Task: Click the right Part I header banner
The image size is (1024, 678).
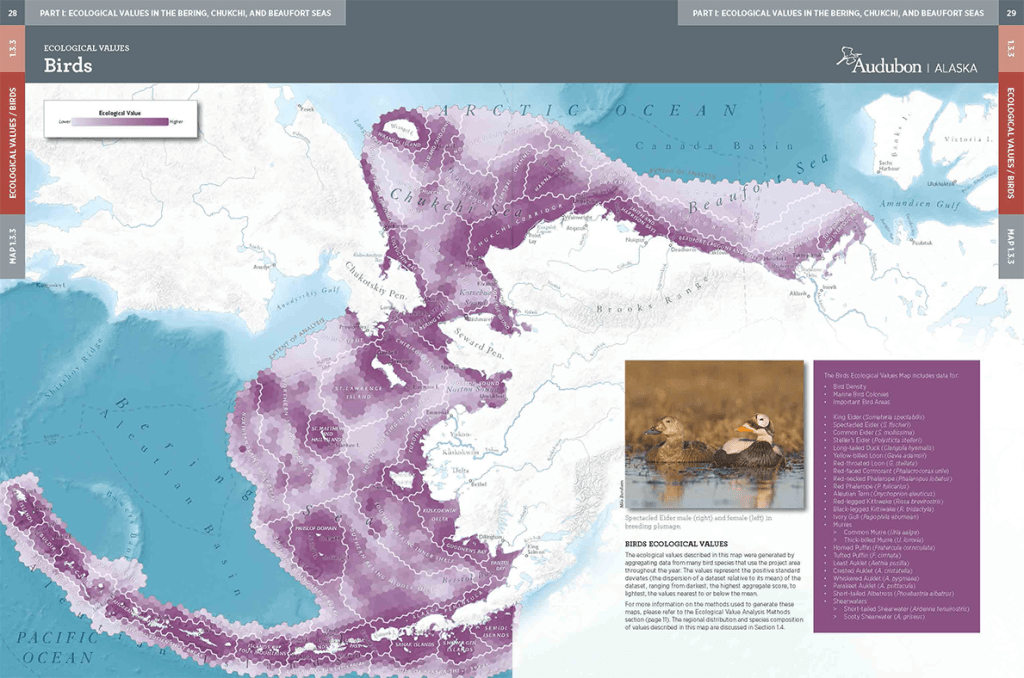Action: pos(838,11)
